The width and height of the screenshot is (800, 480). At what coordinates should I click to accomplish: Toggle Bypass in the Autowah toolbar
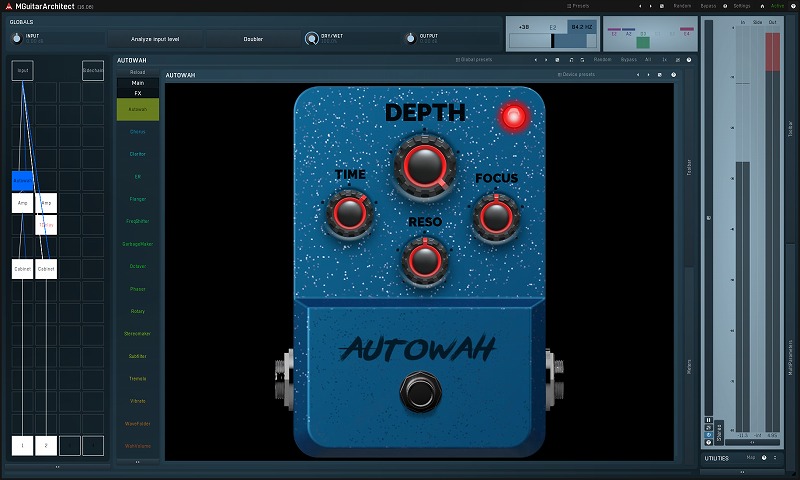pyautogui.click(x=628, y=60)
